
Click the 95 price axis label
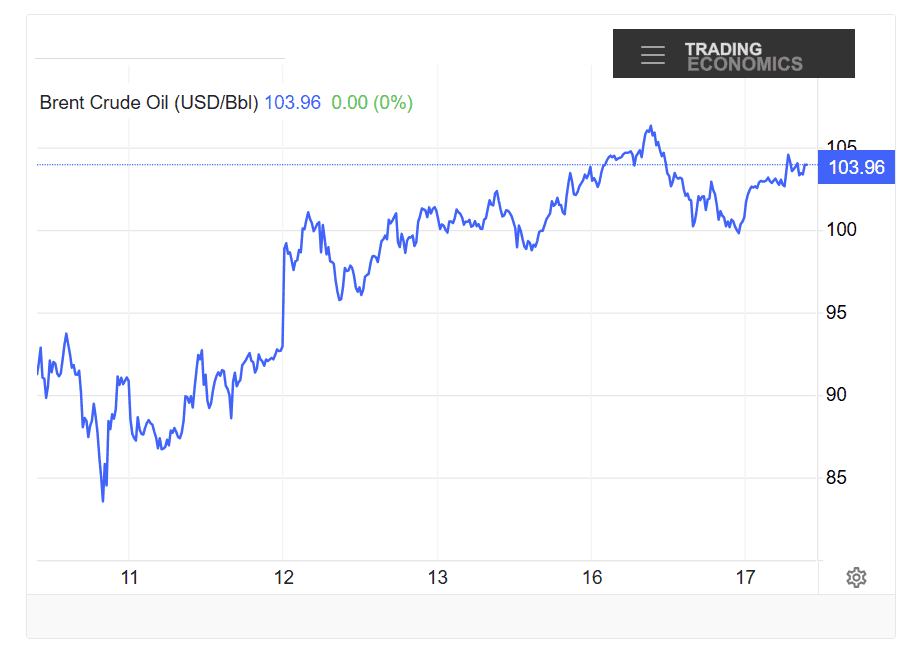point(836,313)
